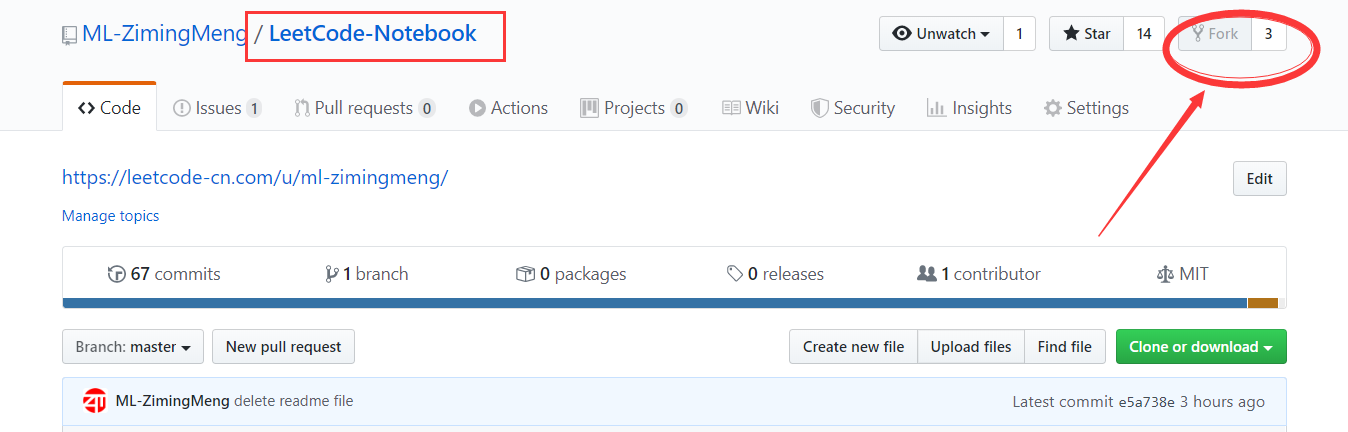Click ML-ZimingMeng's commit avatar

(x=95, y=401)
